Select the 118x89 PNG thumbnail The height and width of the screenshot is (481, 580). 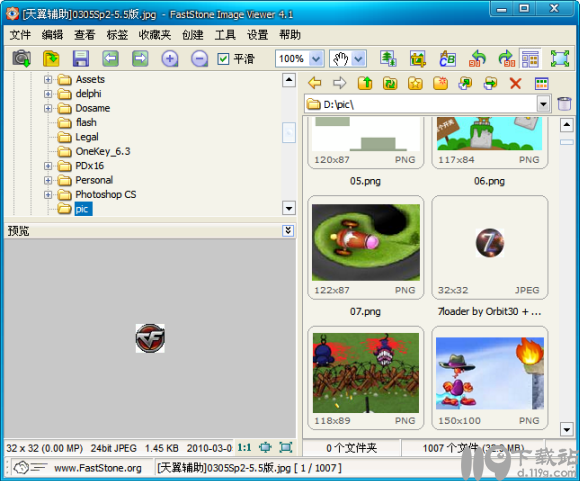click(365, 378)
